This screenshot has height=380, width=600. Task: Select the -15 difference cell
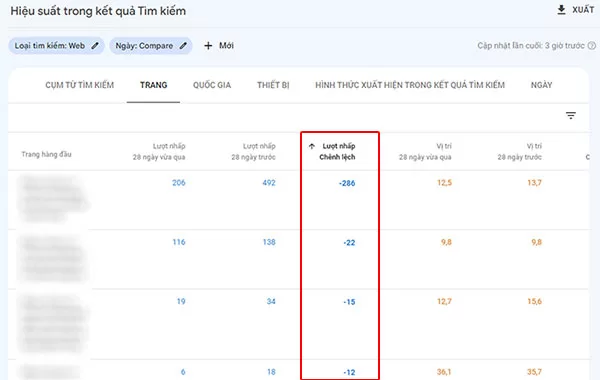click(349, 302)
